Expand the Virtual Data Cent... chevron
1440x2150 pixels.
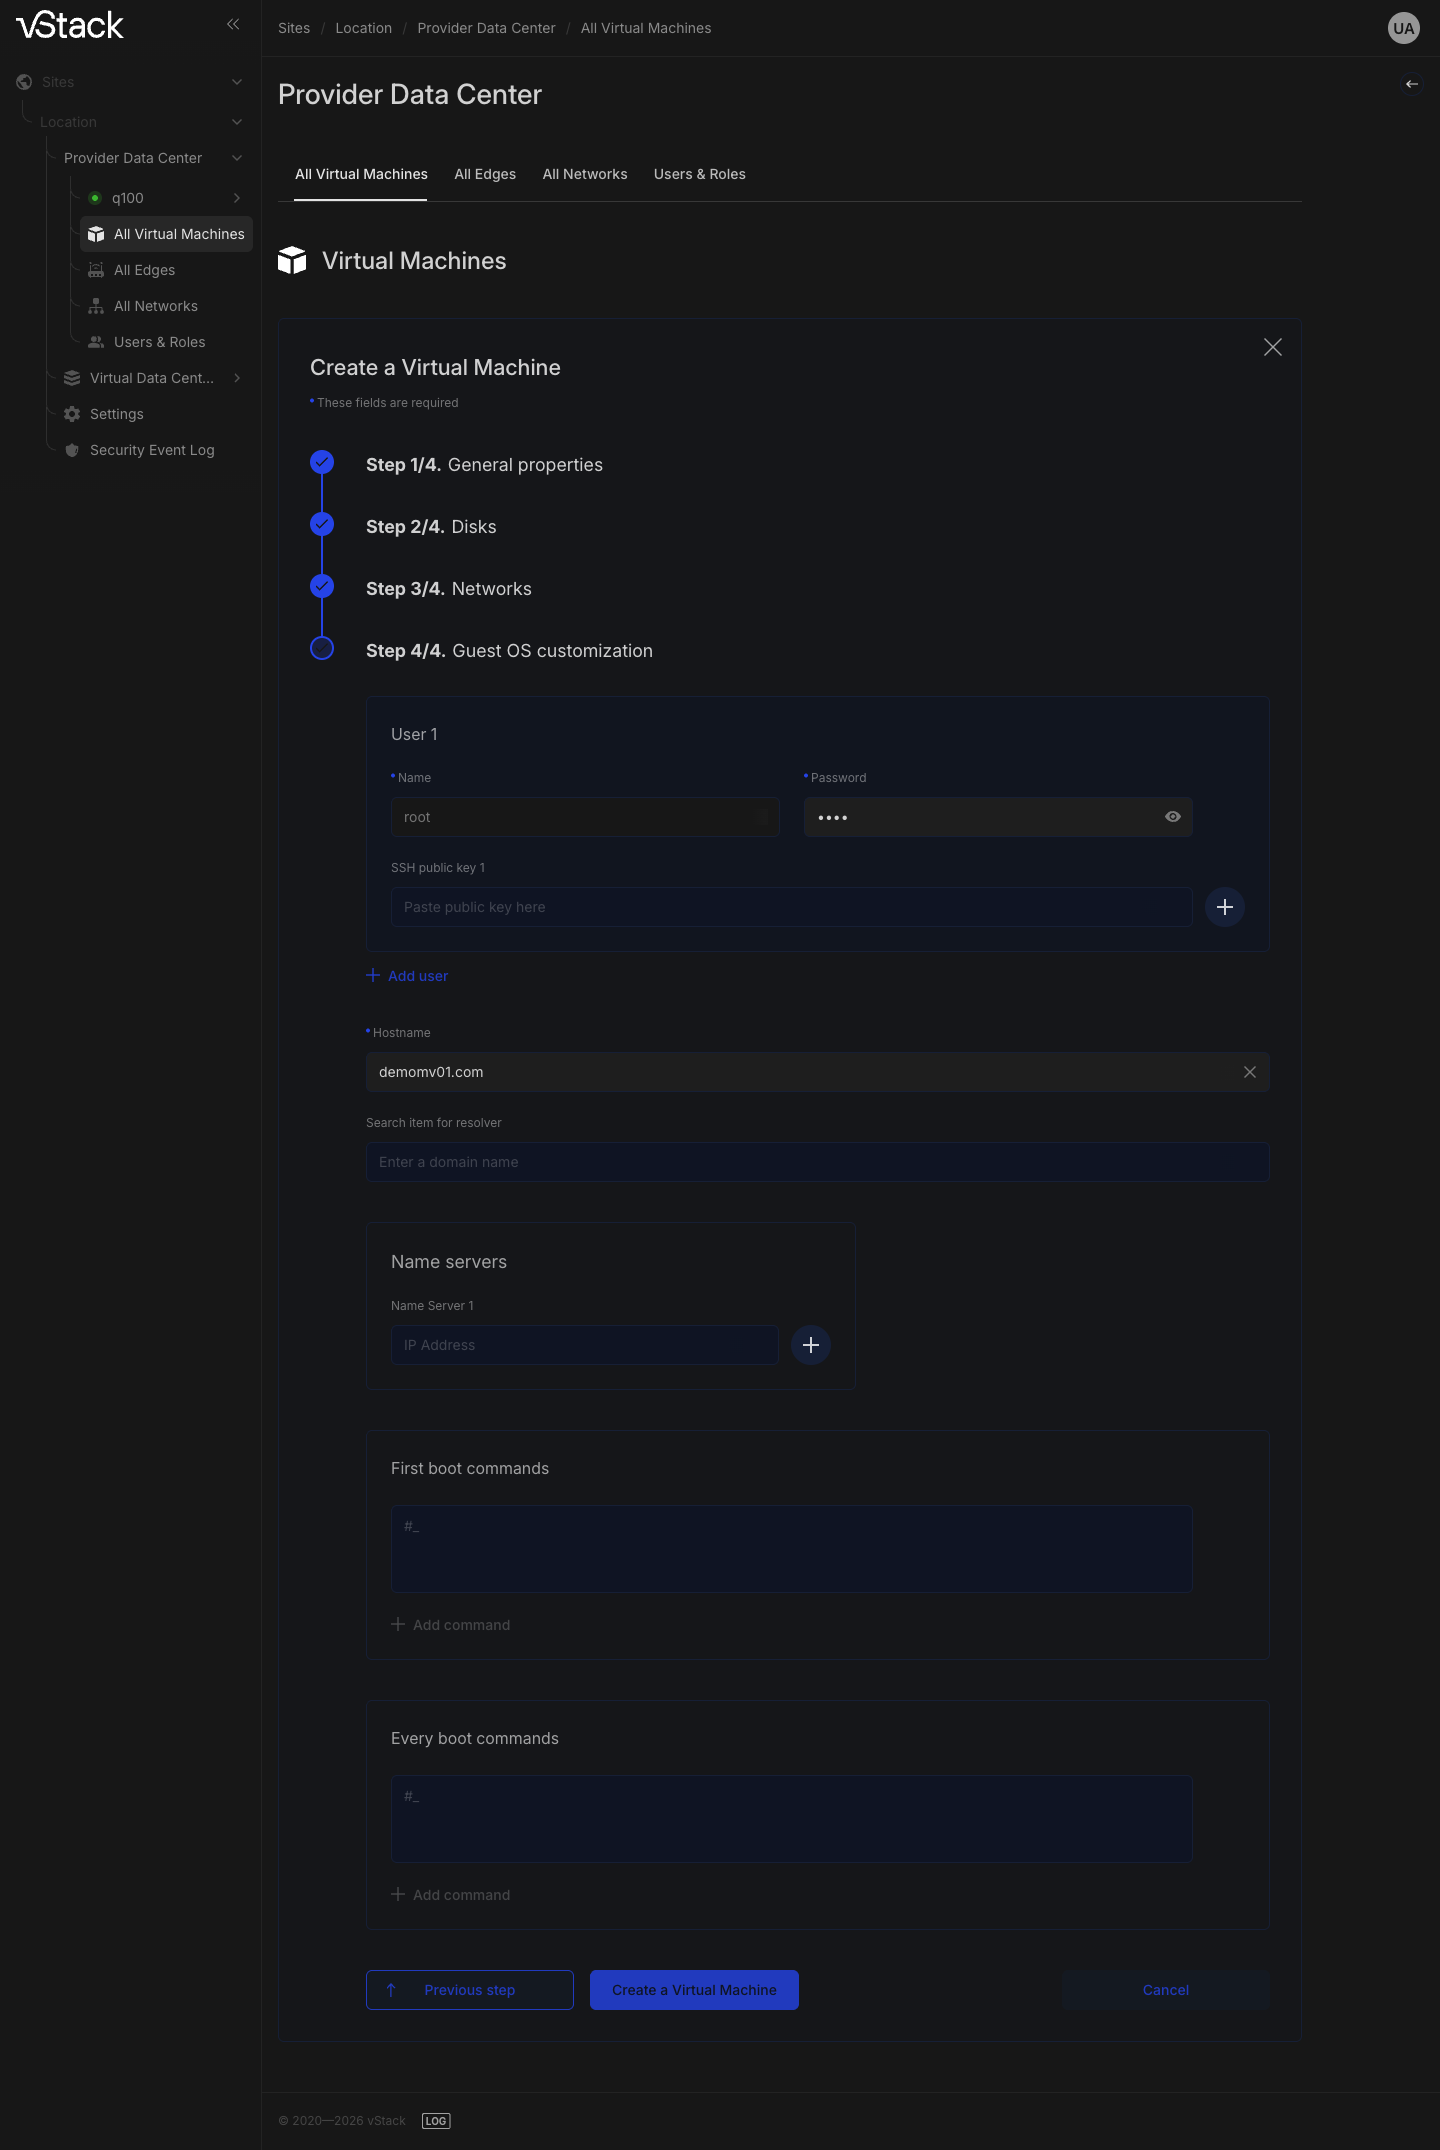(x=237, y=378)
